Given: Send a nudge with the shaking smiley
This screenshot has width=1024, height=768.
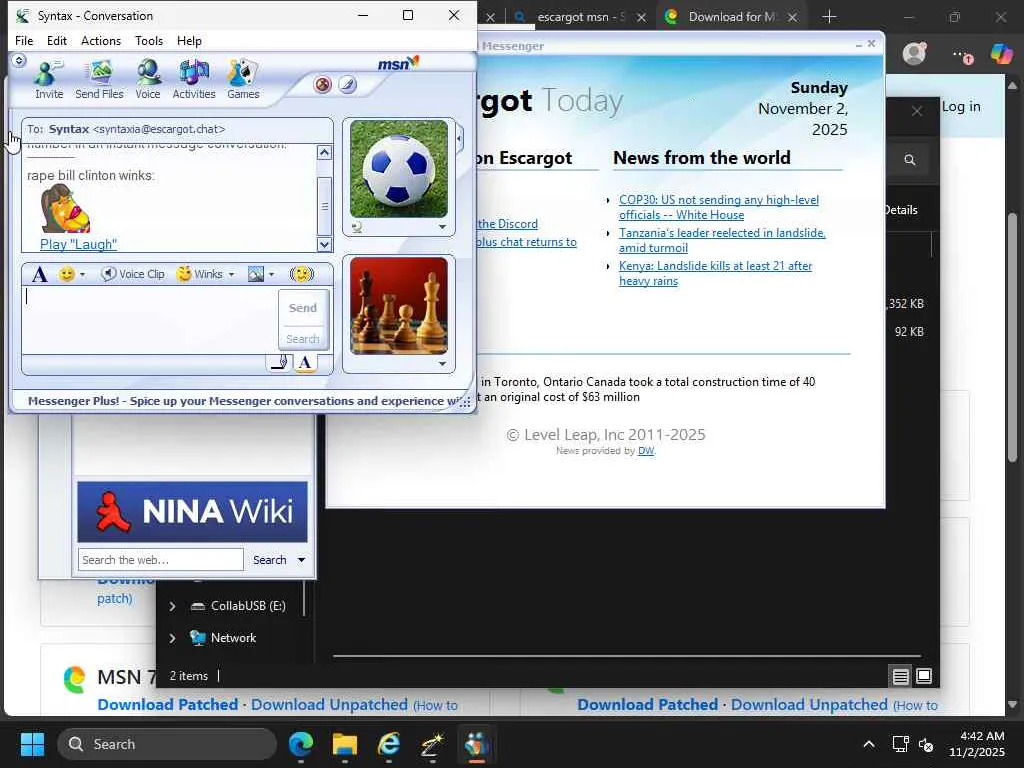Looking at the screenshot, I should click(301, 274).
